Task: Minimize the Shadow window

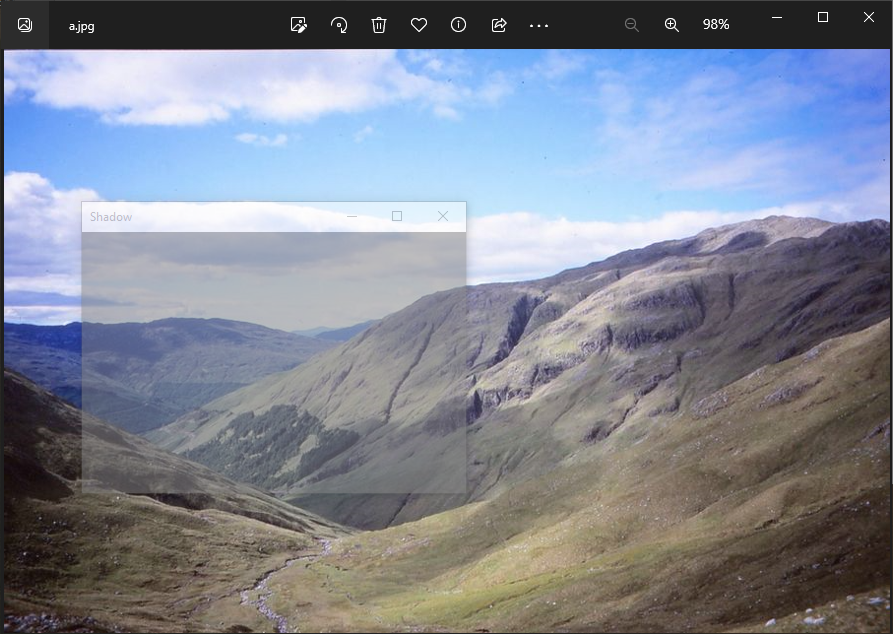Action: click(352, 216)
